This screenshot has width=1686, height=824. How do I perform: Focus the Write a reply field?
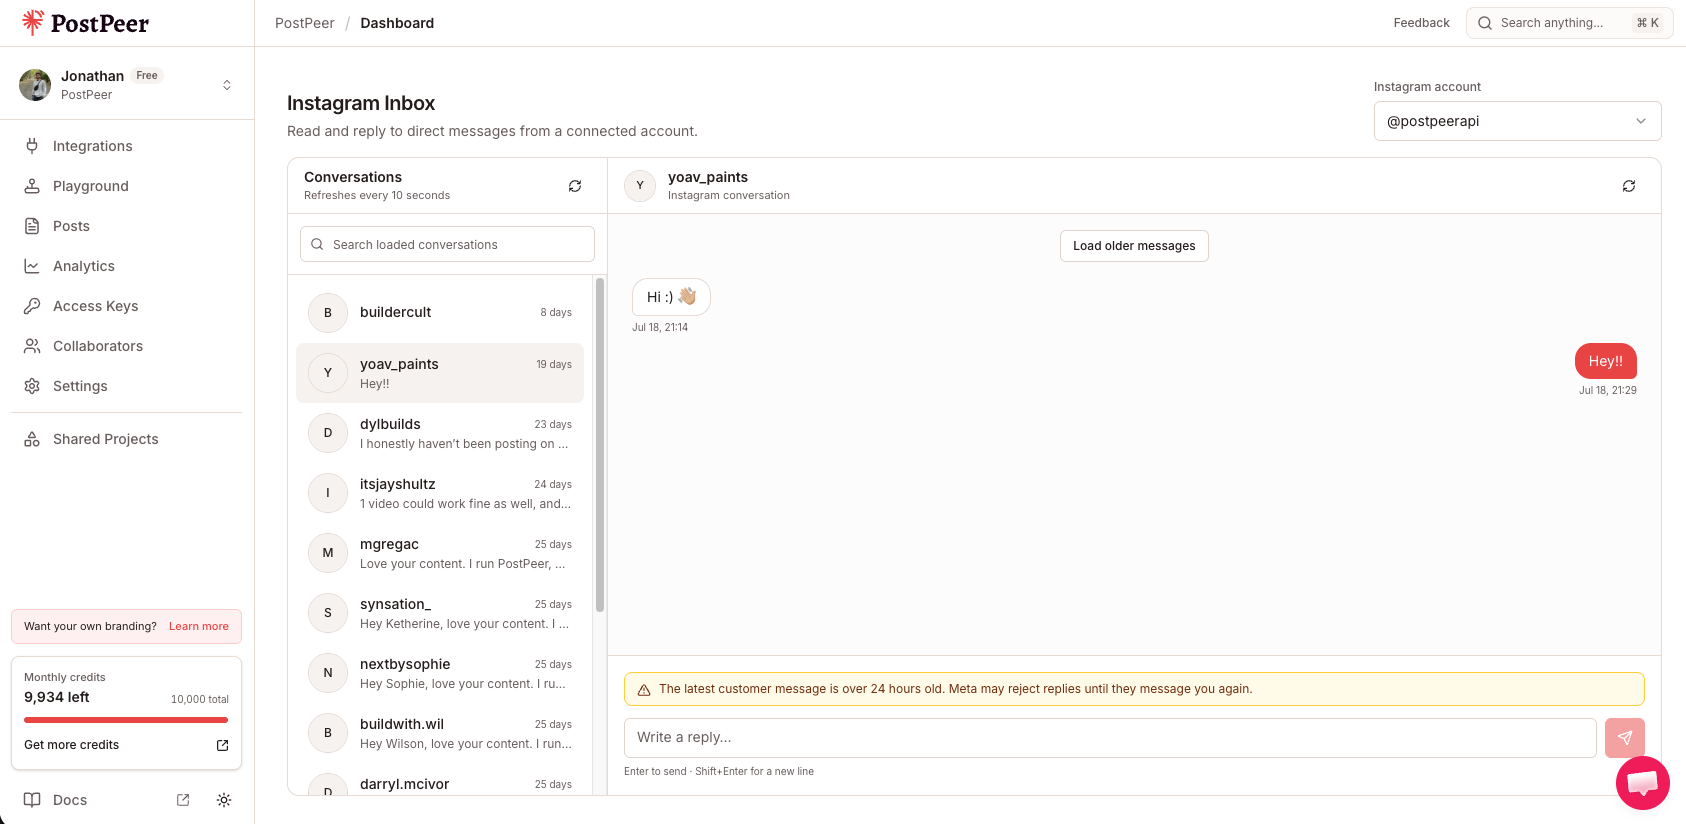point(1110,738)
